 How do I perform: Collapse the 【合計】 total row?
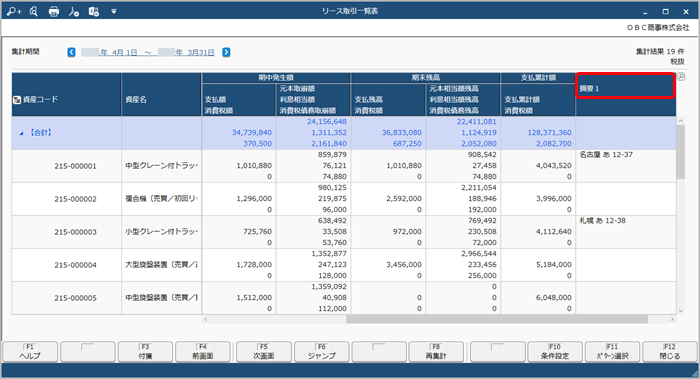pyautogui.click(x=21, y=133)
